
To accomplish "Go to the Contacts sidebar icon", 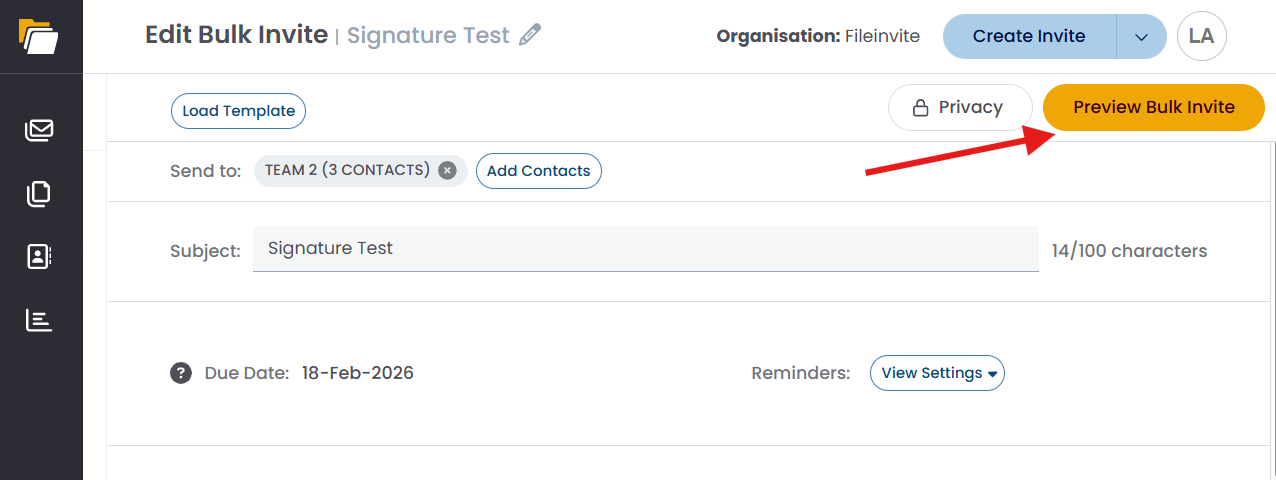I will point(39,257).
